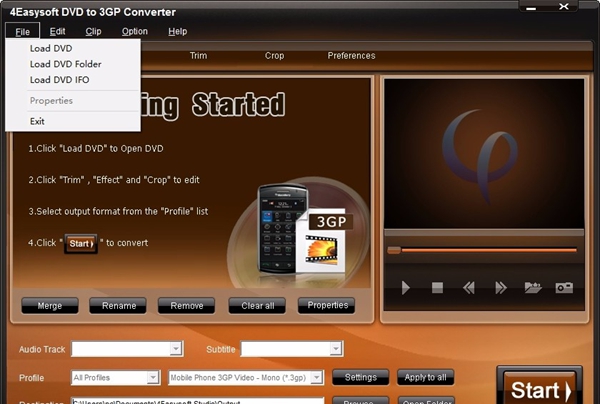Open the File menu
This screenshot has width=600, height=404.
pos(23,31)
